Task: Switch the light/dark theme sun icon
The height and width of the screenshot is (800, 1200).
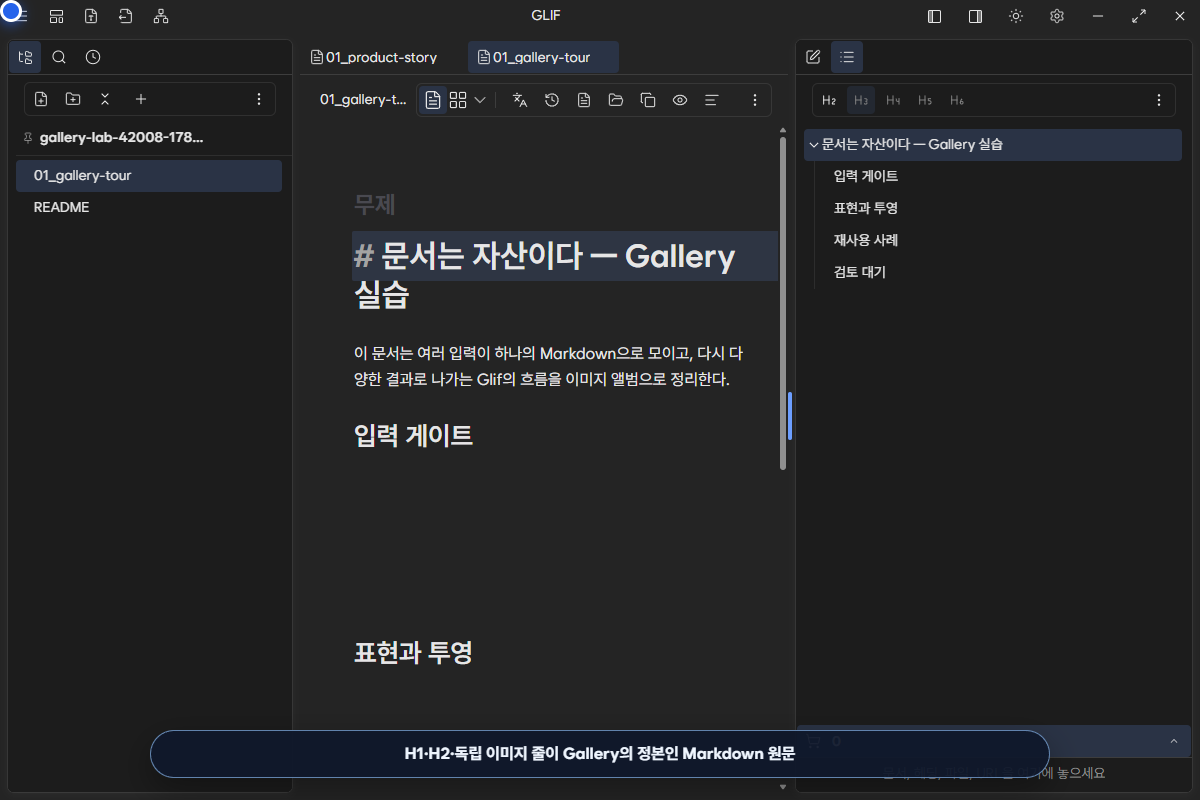Action: (1016, 16)
